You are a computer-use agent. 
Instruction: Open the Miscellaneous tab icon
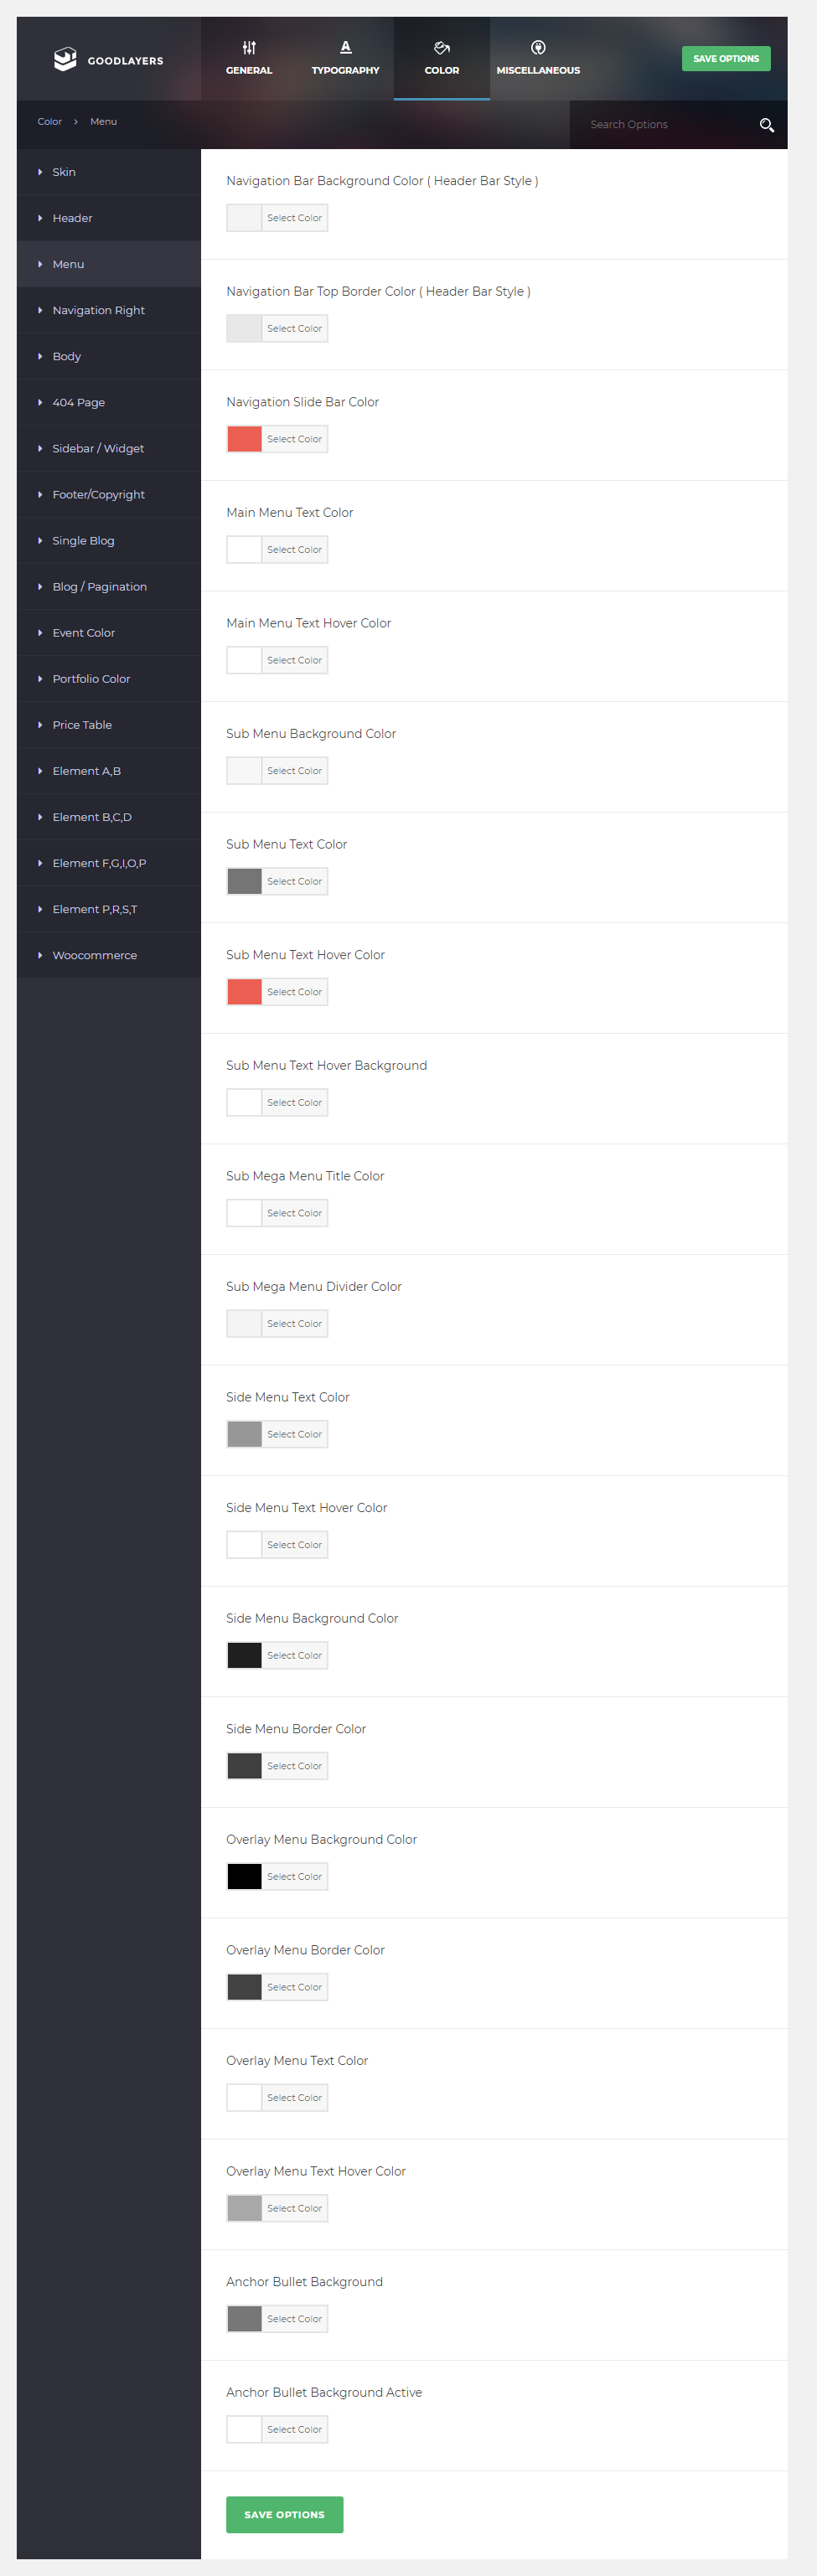pos(538,47)
